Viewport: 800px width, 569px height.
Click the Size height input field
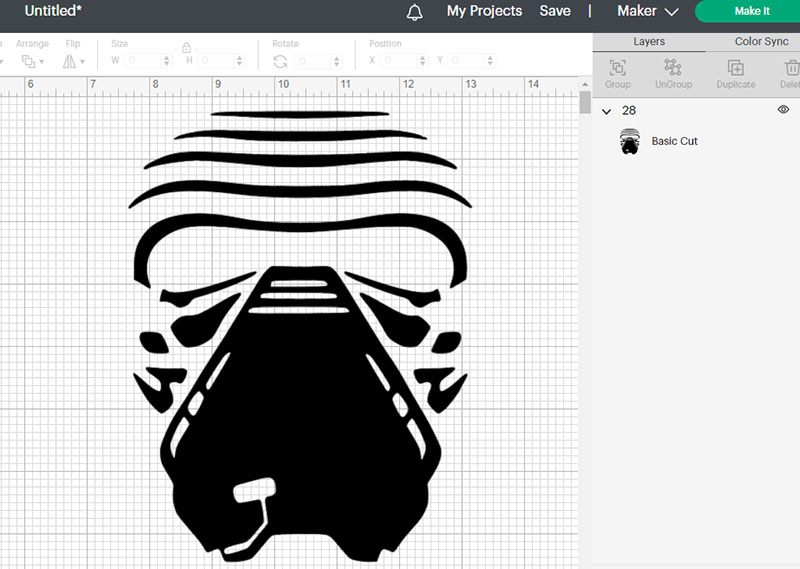point(216,61)
